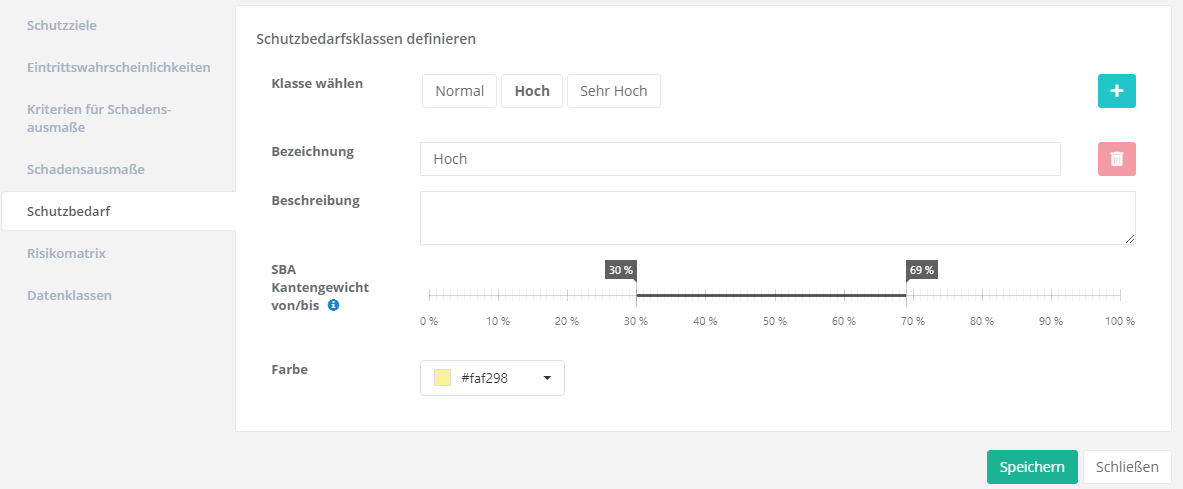Open the Farbe color dropdown
The image size is (1183, 489).
(x=547, y=378)
